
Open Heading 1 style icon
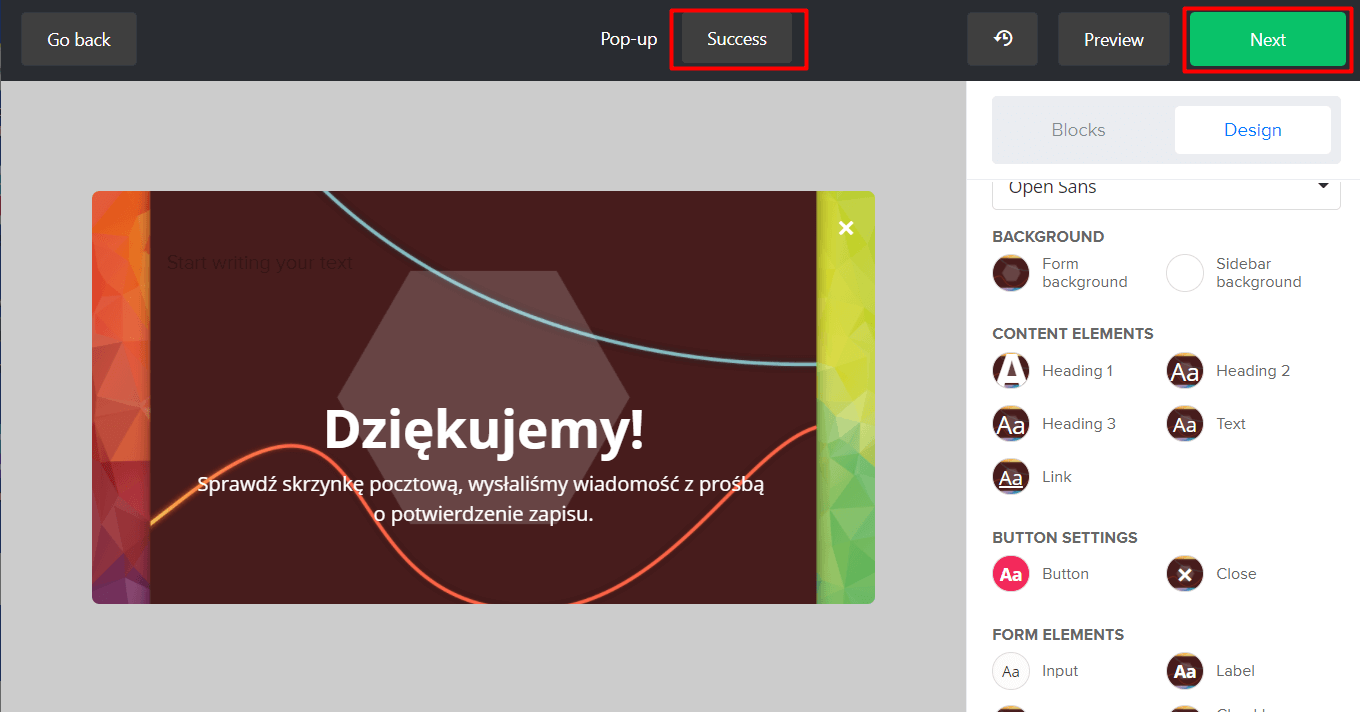[x=1011, y=371]
